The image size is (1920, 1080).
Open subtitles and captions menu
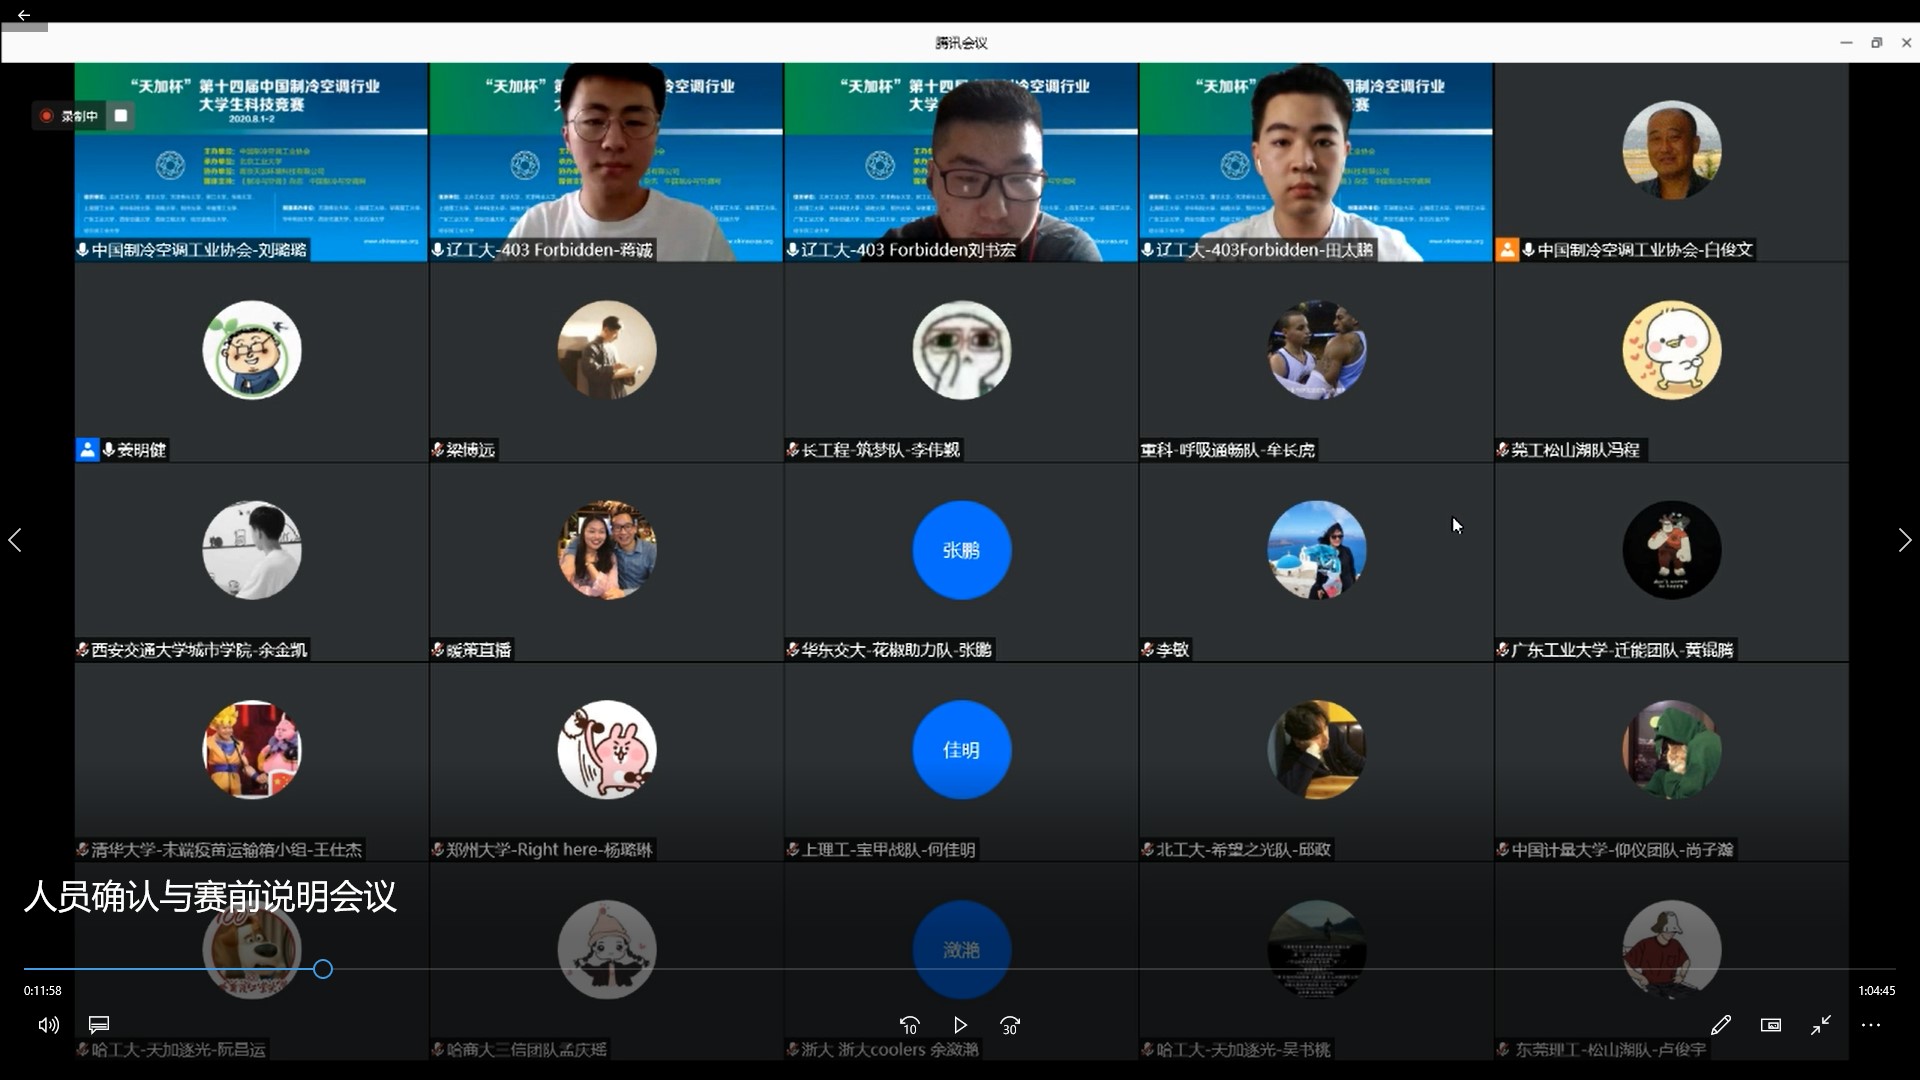98,1025
